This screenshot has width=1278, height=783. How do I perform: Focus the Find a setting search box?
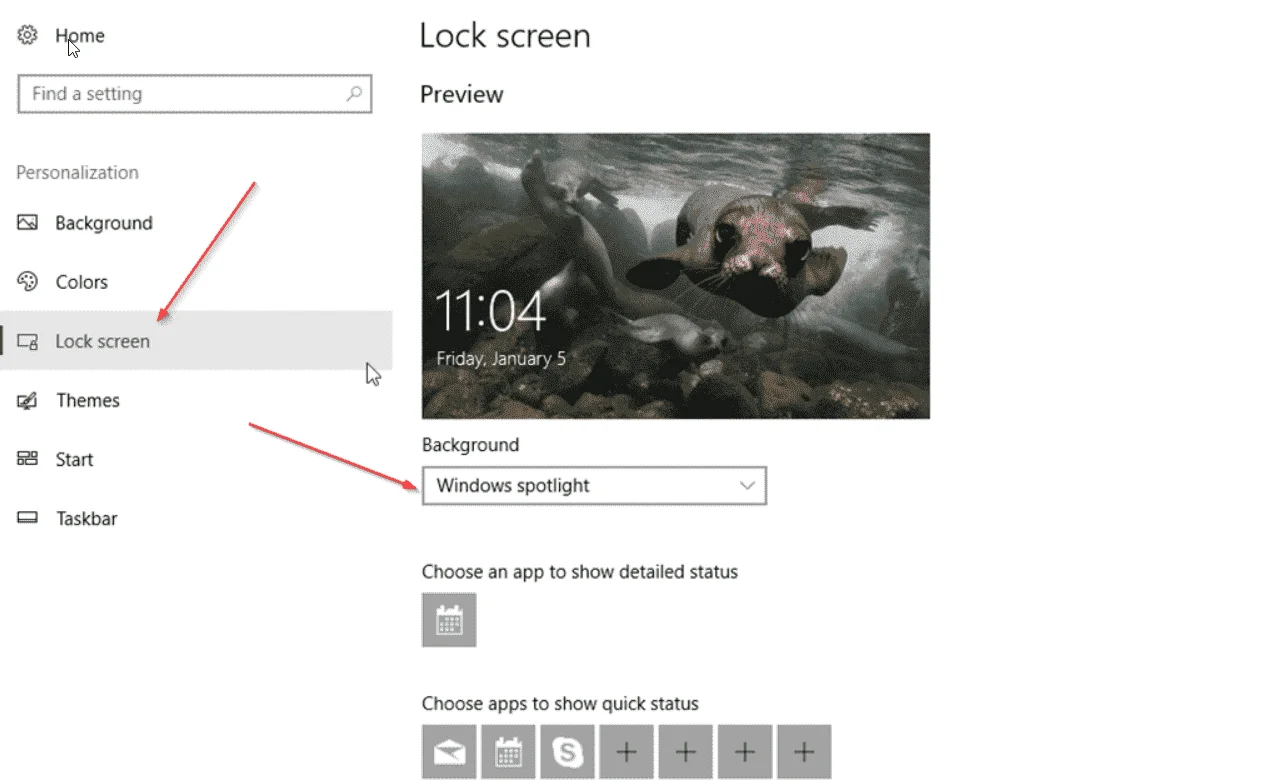(x=195, y=94)
